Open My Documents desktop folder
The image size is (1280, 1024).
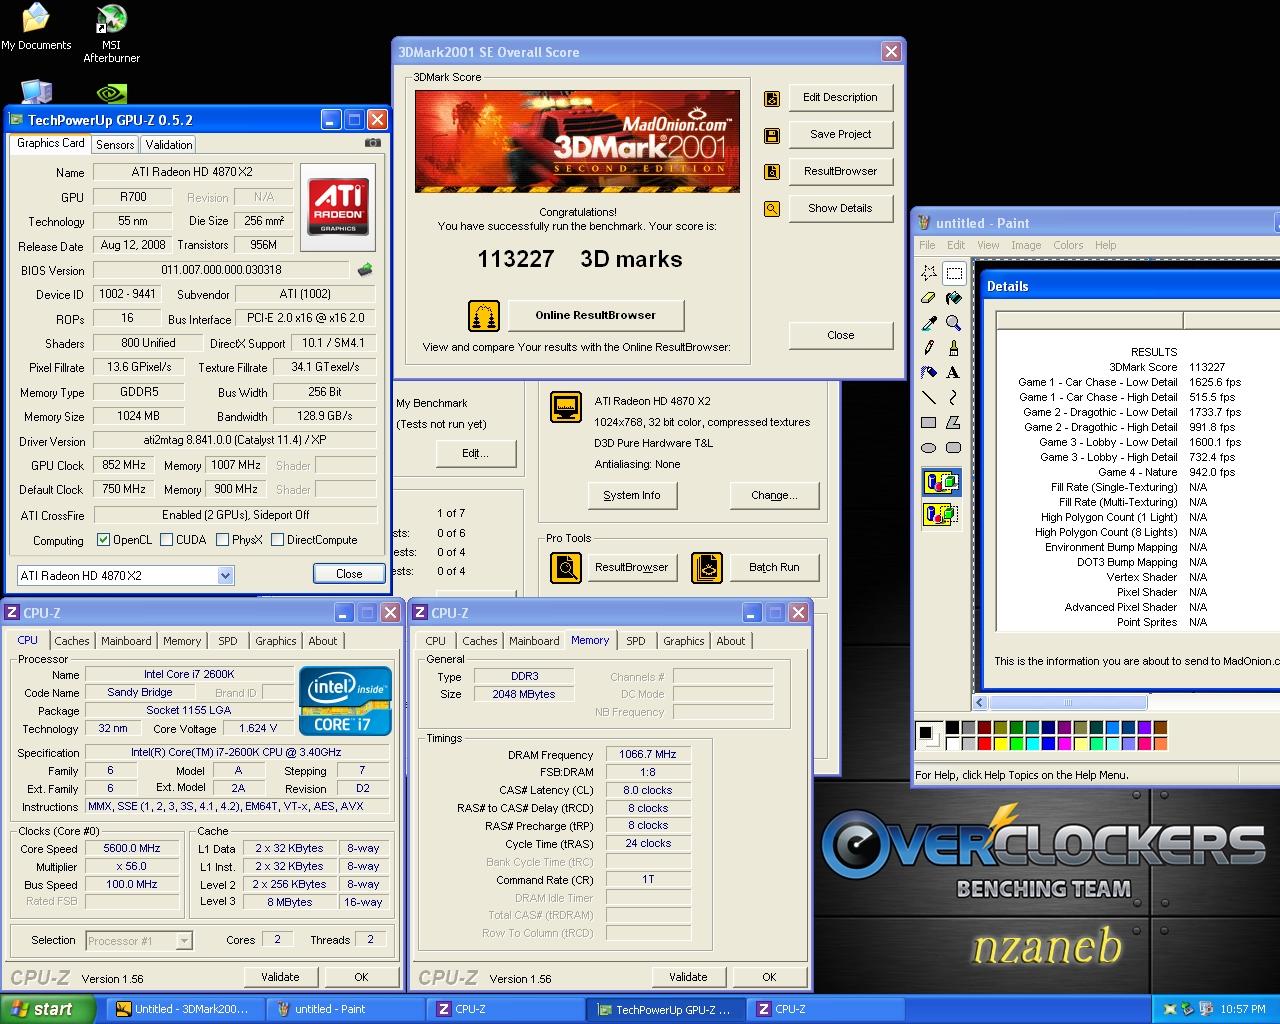[x=36, y=27]
